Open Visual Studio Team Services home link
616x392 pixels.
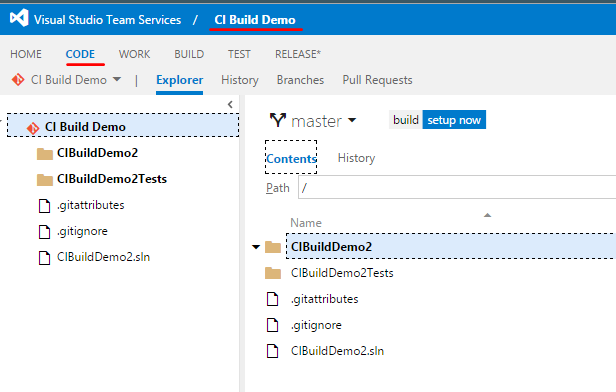(107, 20)
